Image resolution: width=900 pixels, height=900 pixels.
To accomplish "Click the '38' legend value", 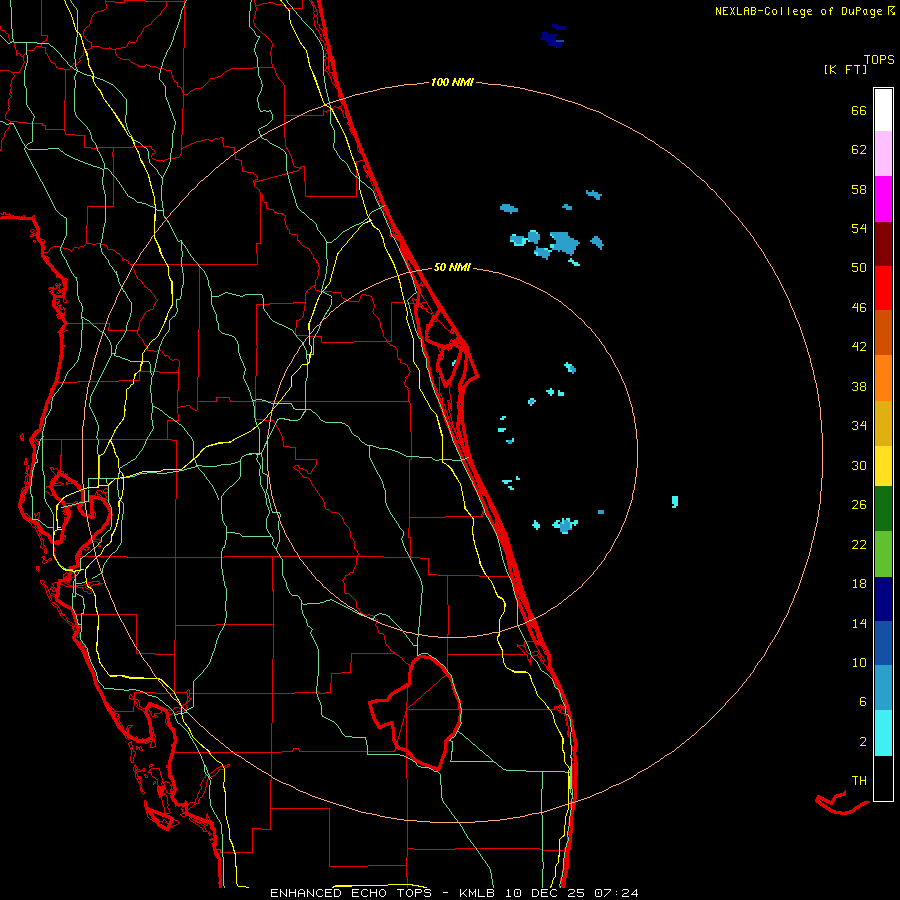I will (x=859, y=386).
